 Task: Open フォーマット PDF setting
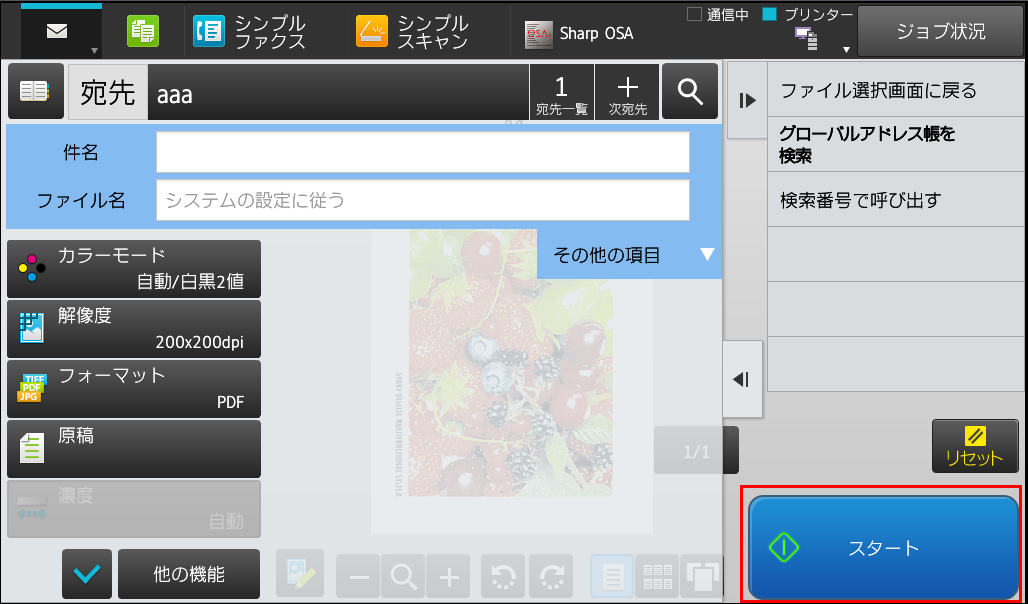point(134,389)
